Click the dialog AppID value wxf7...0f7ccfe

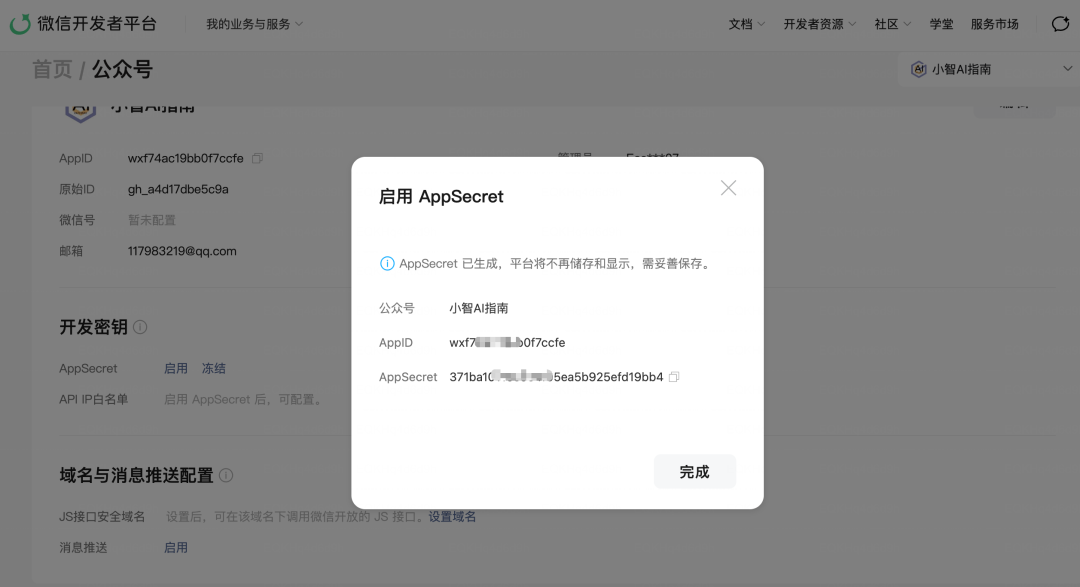coord(507,342)
